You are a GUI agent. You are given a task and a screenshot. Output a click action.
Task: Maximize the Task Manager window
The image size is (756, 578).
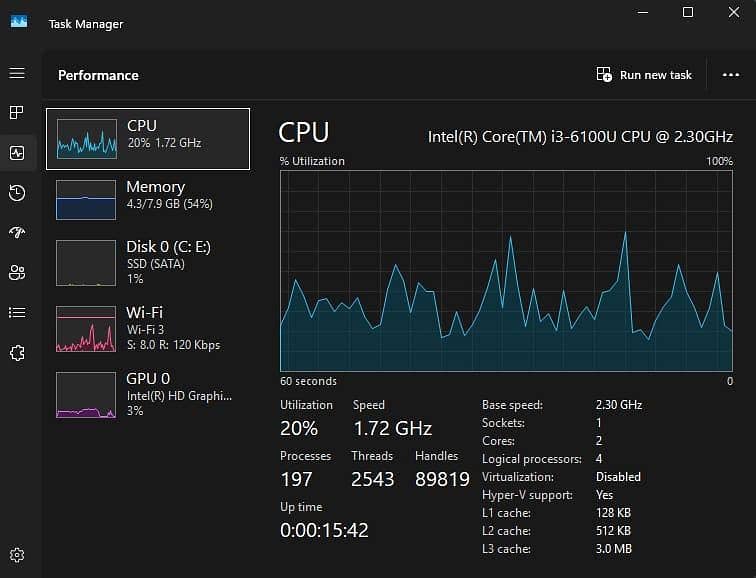[688, 13]
